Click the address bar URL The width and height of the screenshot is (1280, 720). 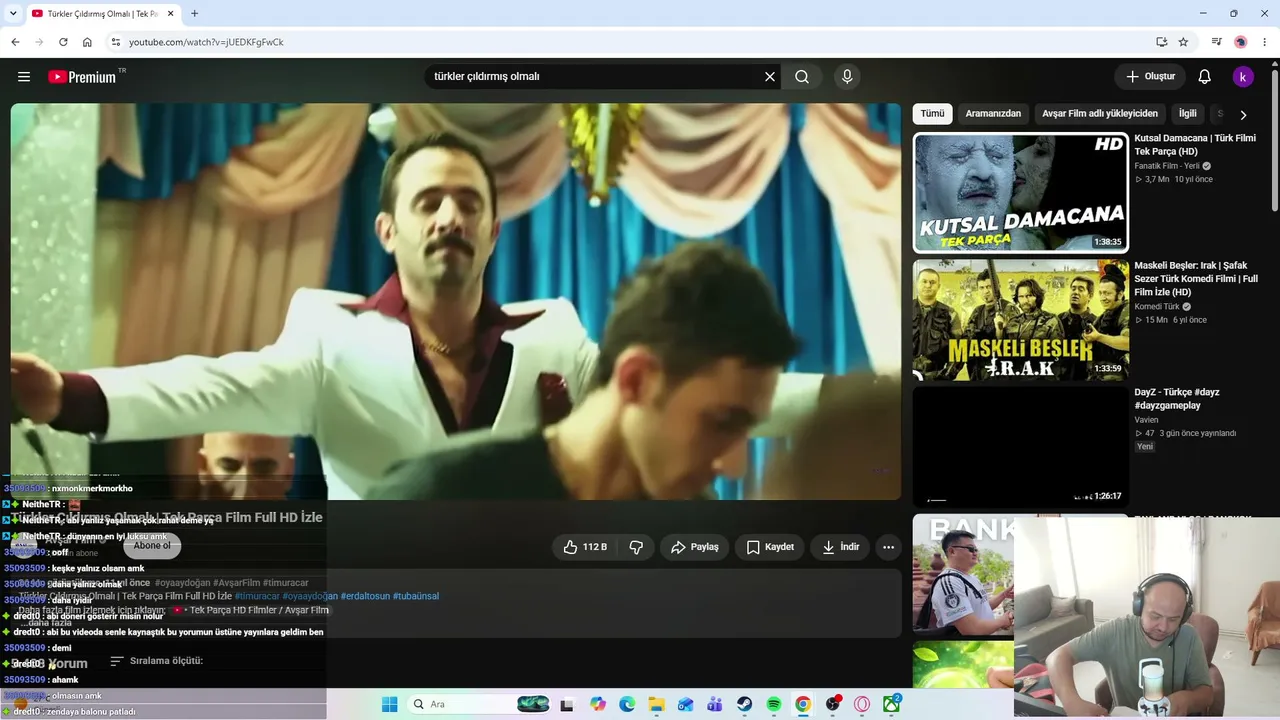(206, 42)
